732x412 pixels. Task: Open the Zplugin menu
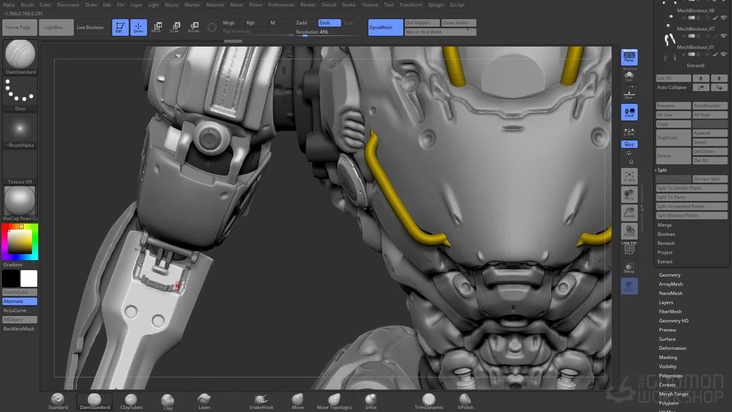(x=436, y=5)
